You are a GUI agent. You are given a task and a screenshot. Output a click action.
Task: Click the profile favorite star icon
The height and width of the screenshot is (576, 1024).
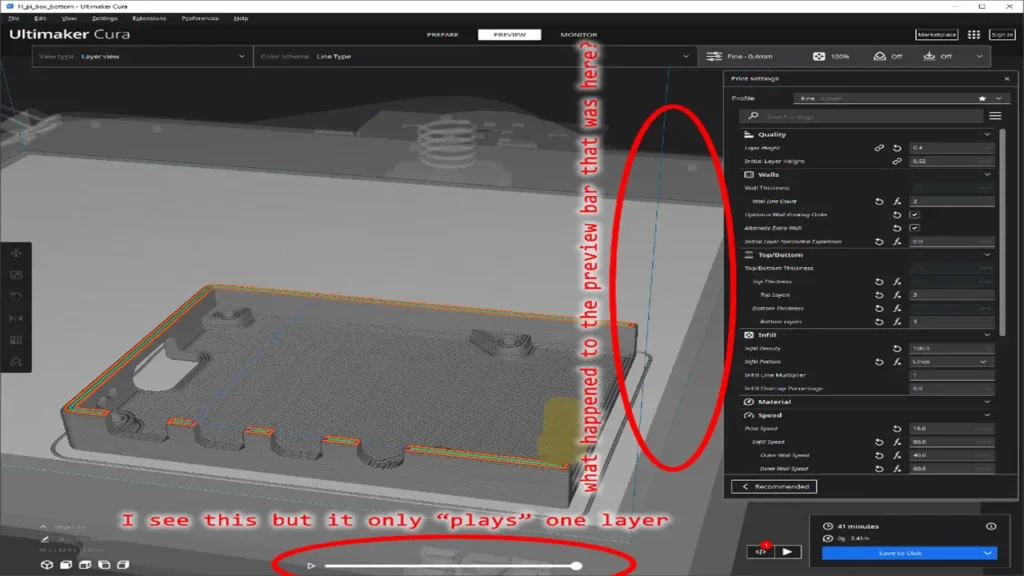click(982, 99)
